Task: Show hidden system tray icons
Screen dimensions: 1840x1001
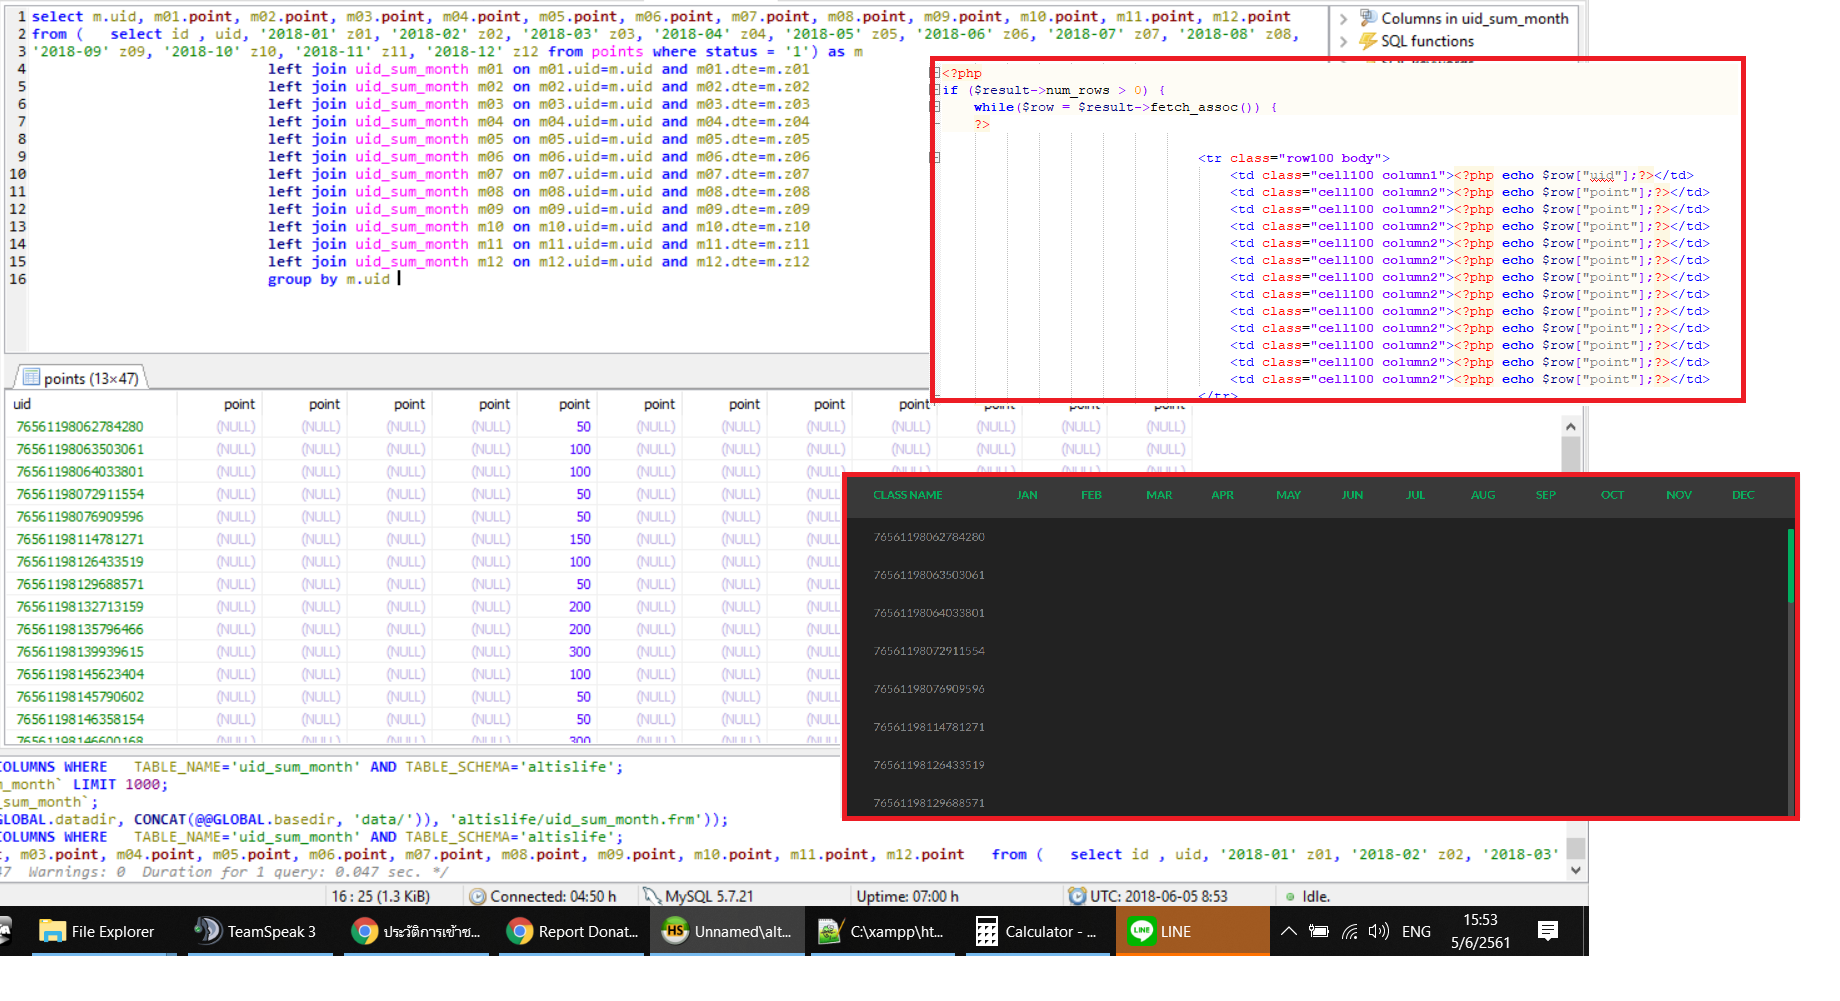Action: click(x=1289, y=931)
